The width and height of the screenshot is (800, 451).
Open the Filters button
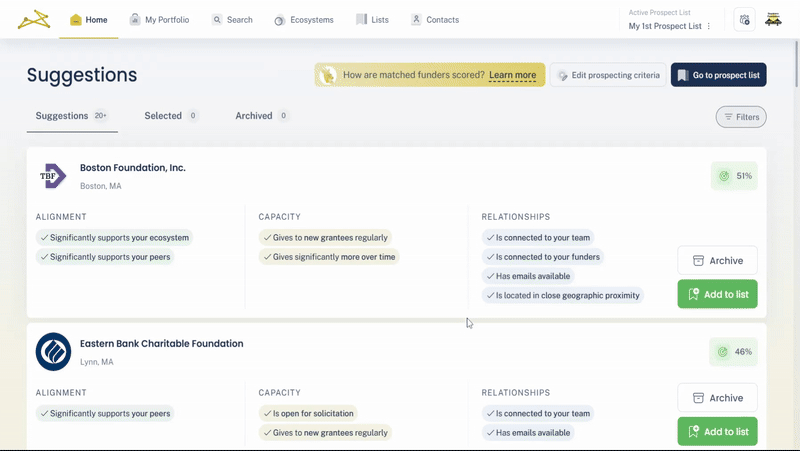(x=741, y=117)
